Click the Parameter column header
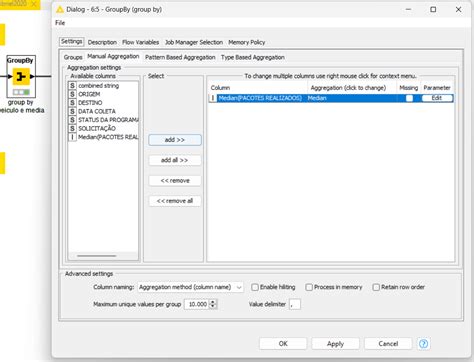Screen dimensions: 474x362 click(x=437, y=88)
